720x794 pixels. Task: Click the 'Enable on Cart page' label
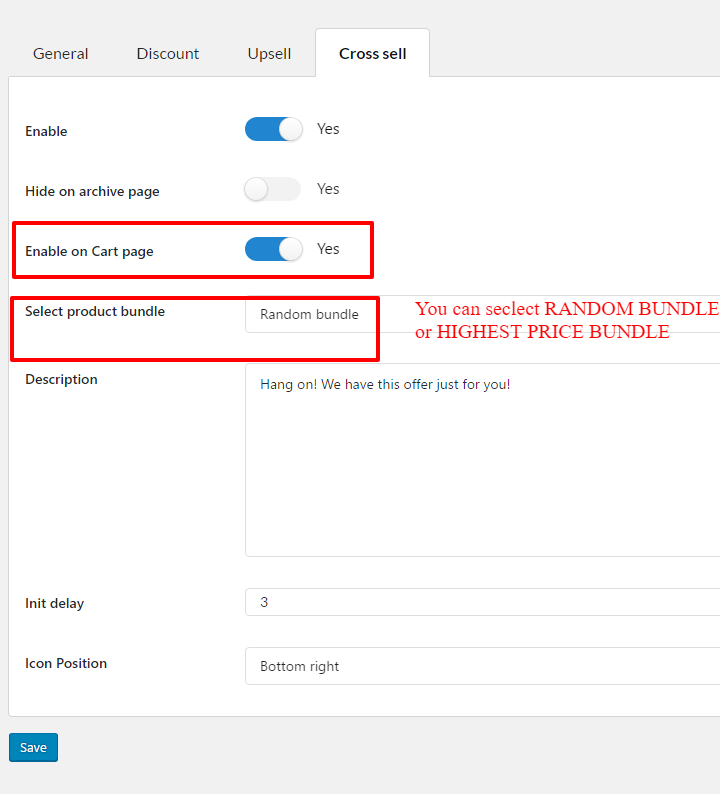(x=89, y=251)
